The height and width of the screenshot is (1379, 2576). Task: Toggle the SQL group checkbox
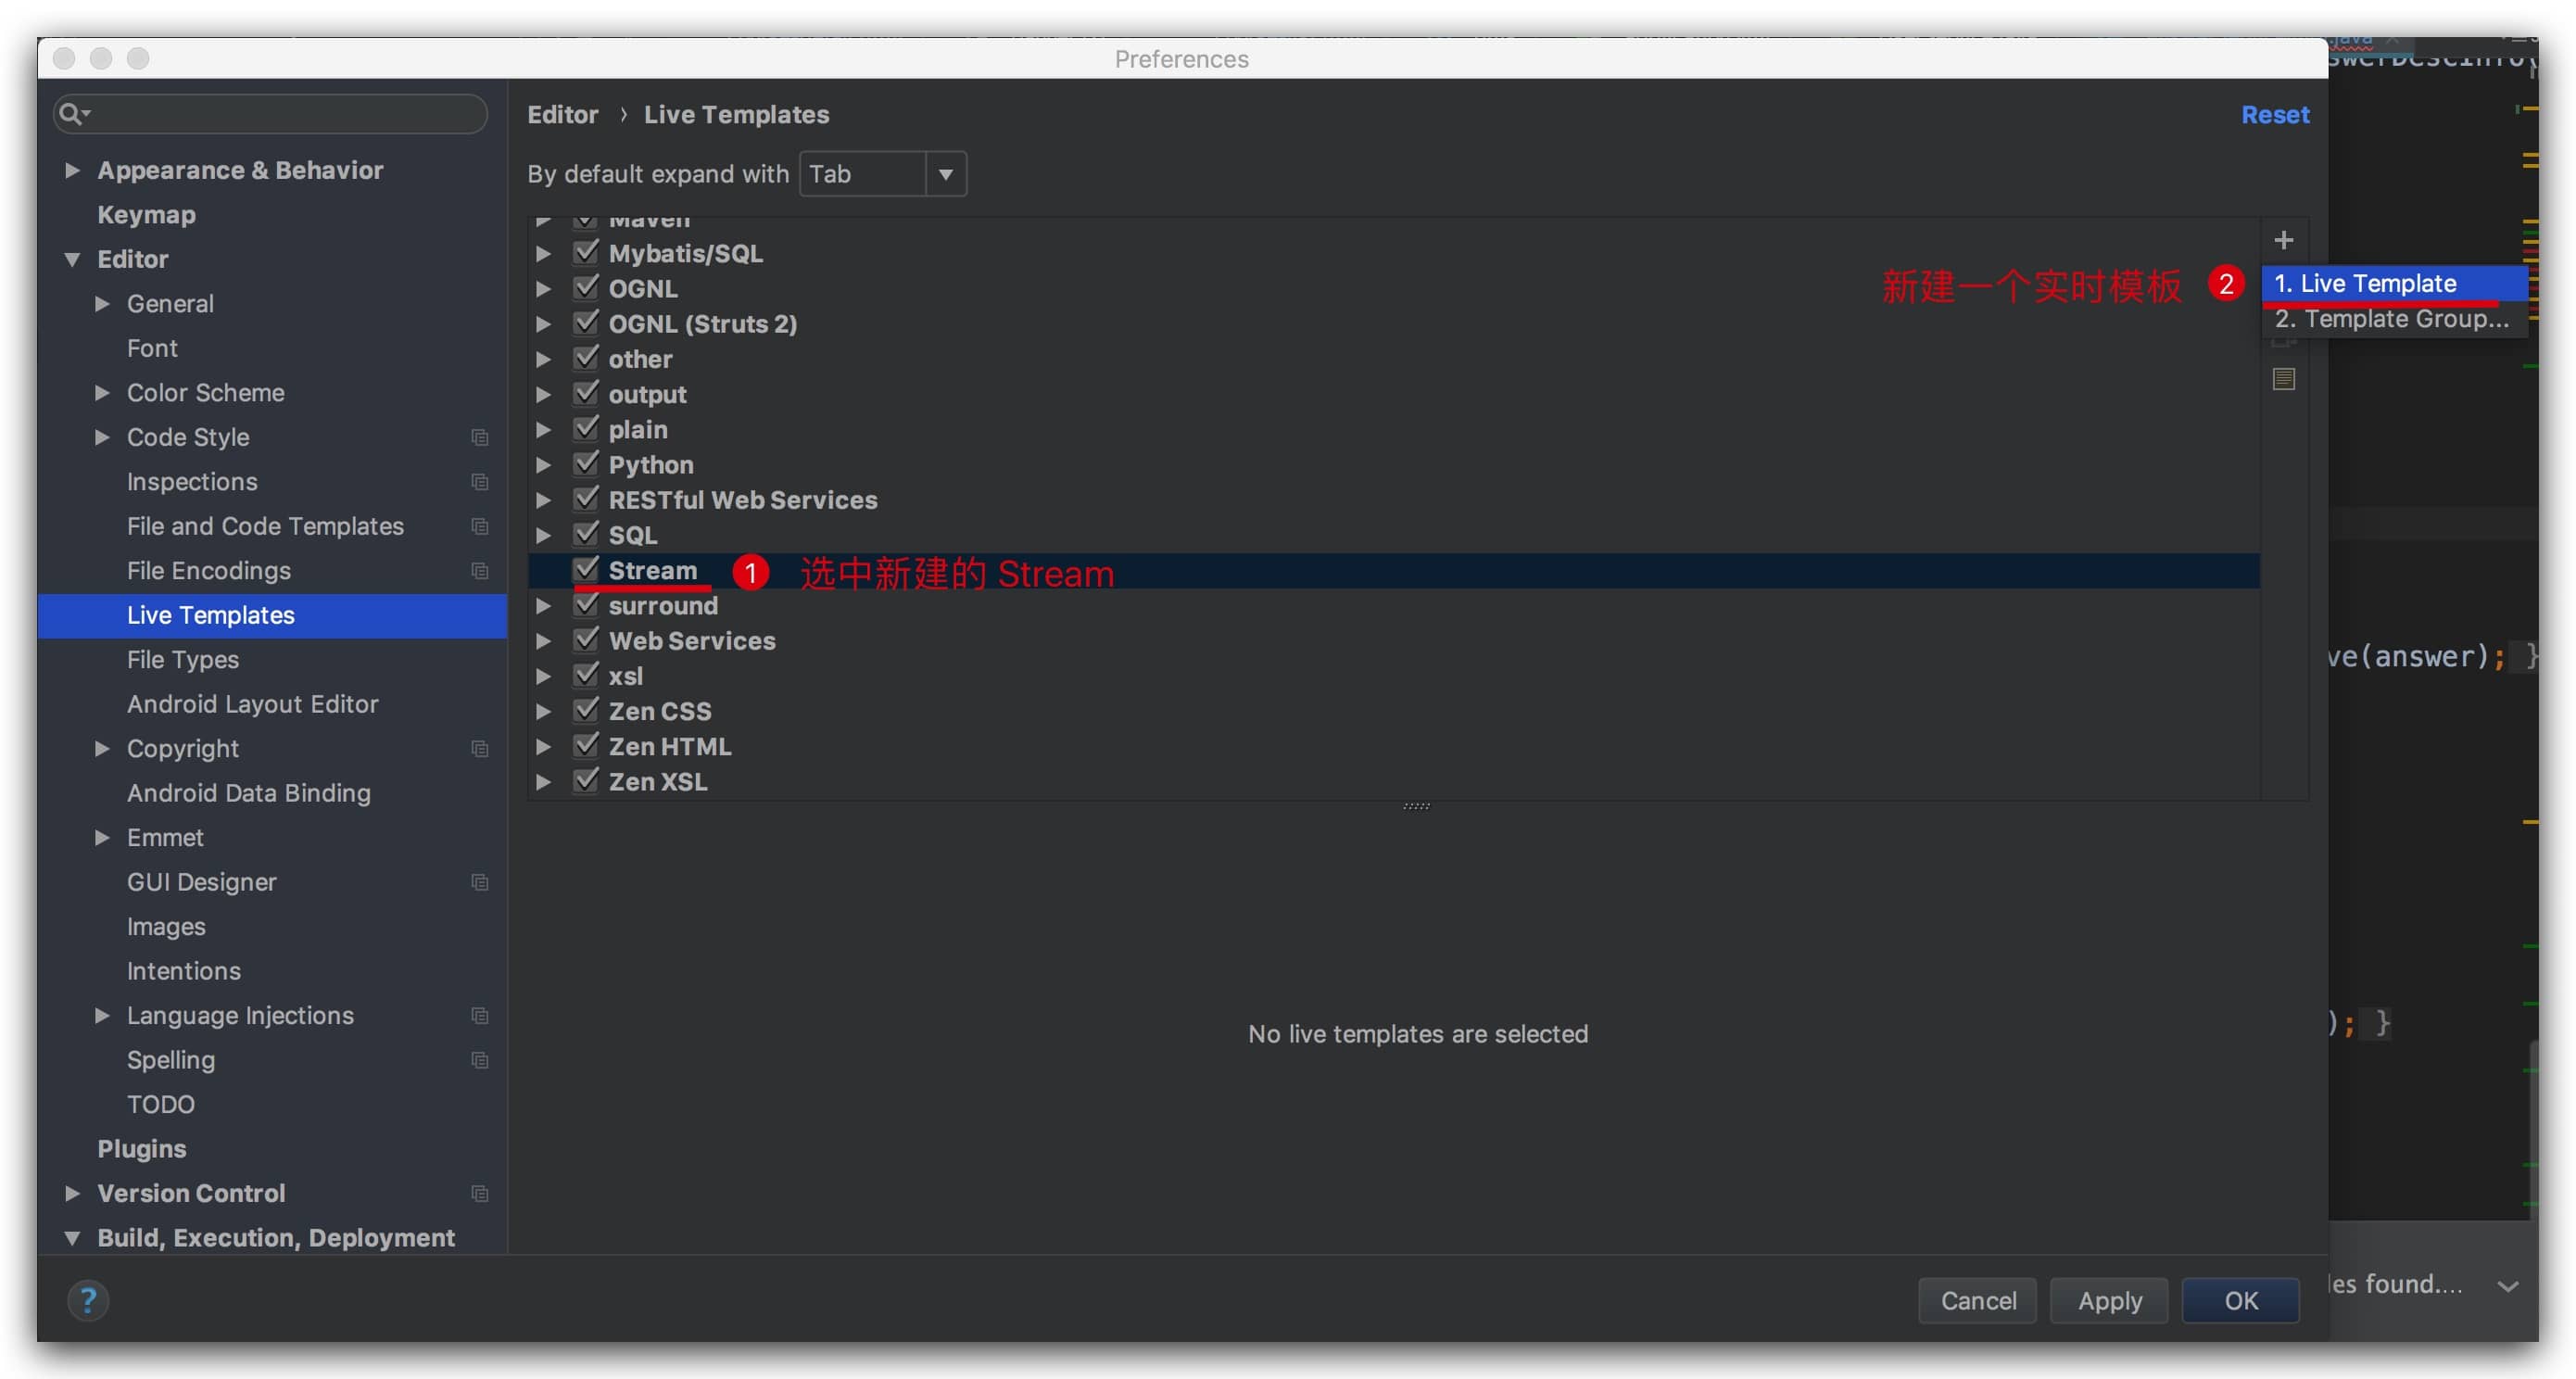[x=586, y=534]
